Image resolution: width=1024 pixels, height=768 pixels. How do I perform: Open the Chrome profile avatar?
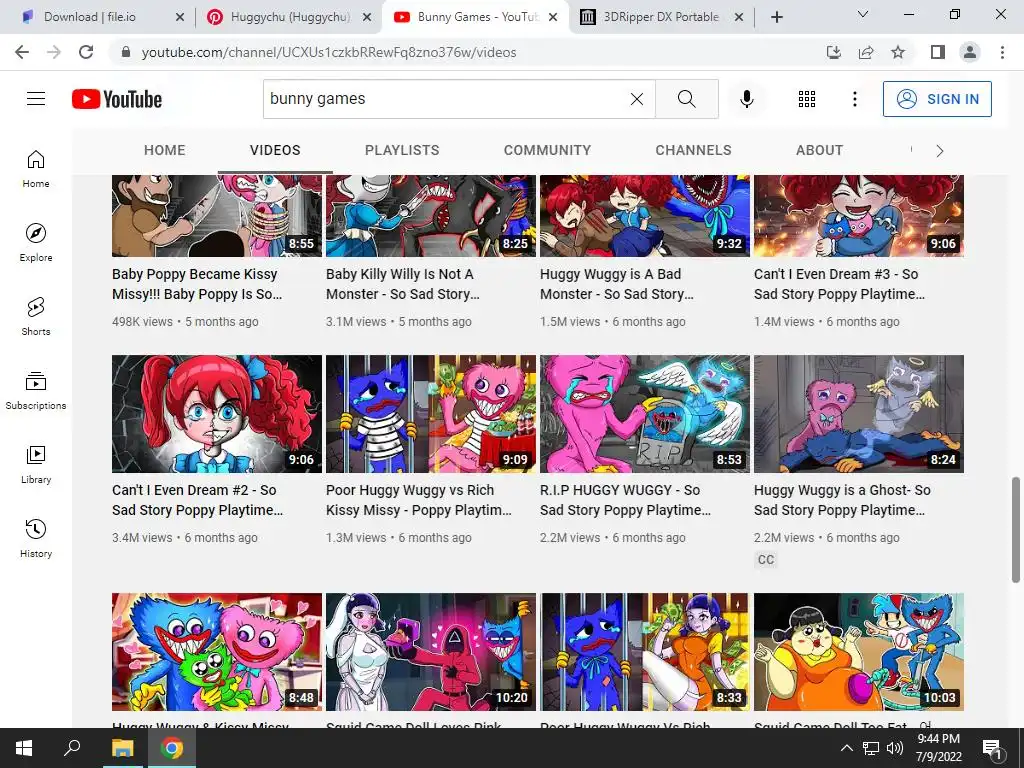pyautogui.click(x=970, y=52)
